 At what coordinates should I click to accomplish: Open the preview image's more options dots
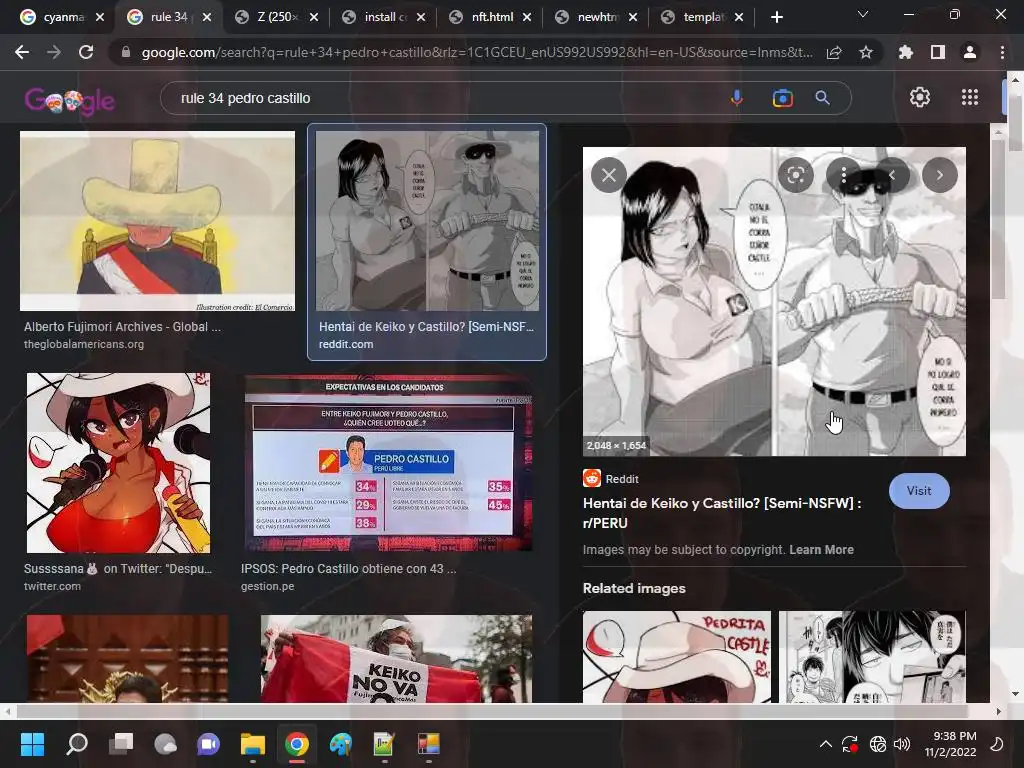(x=844, y=175)
